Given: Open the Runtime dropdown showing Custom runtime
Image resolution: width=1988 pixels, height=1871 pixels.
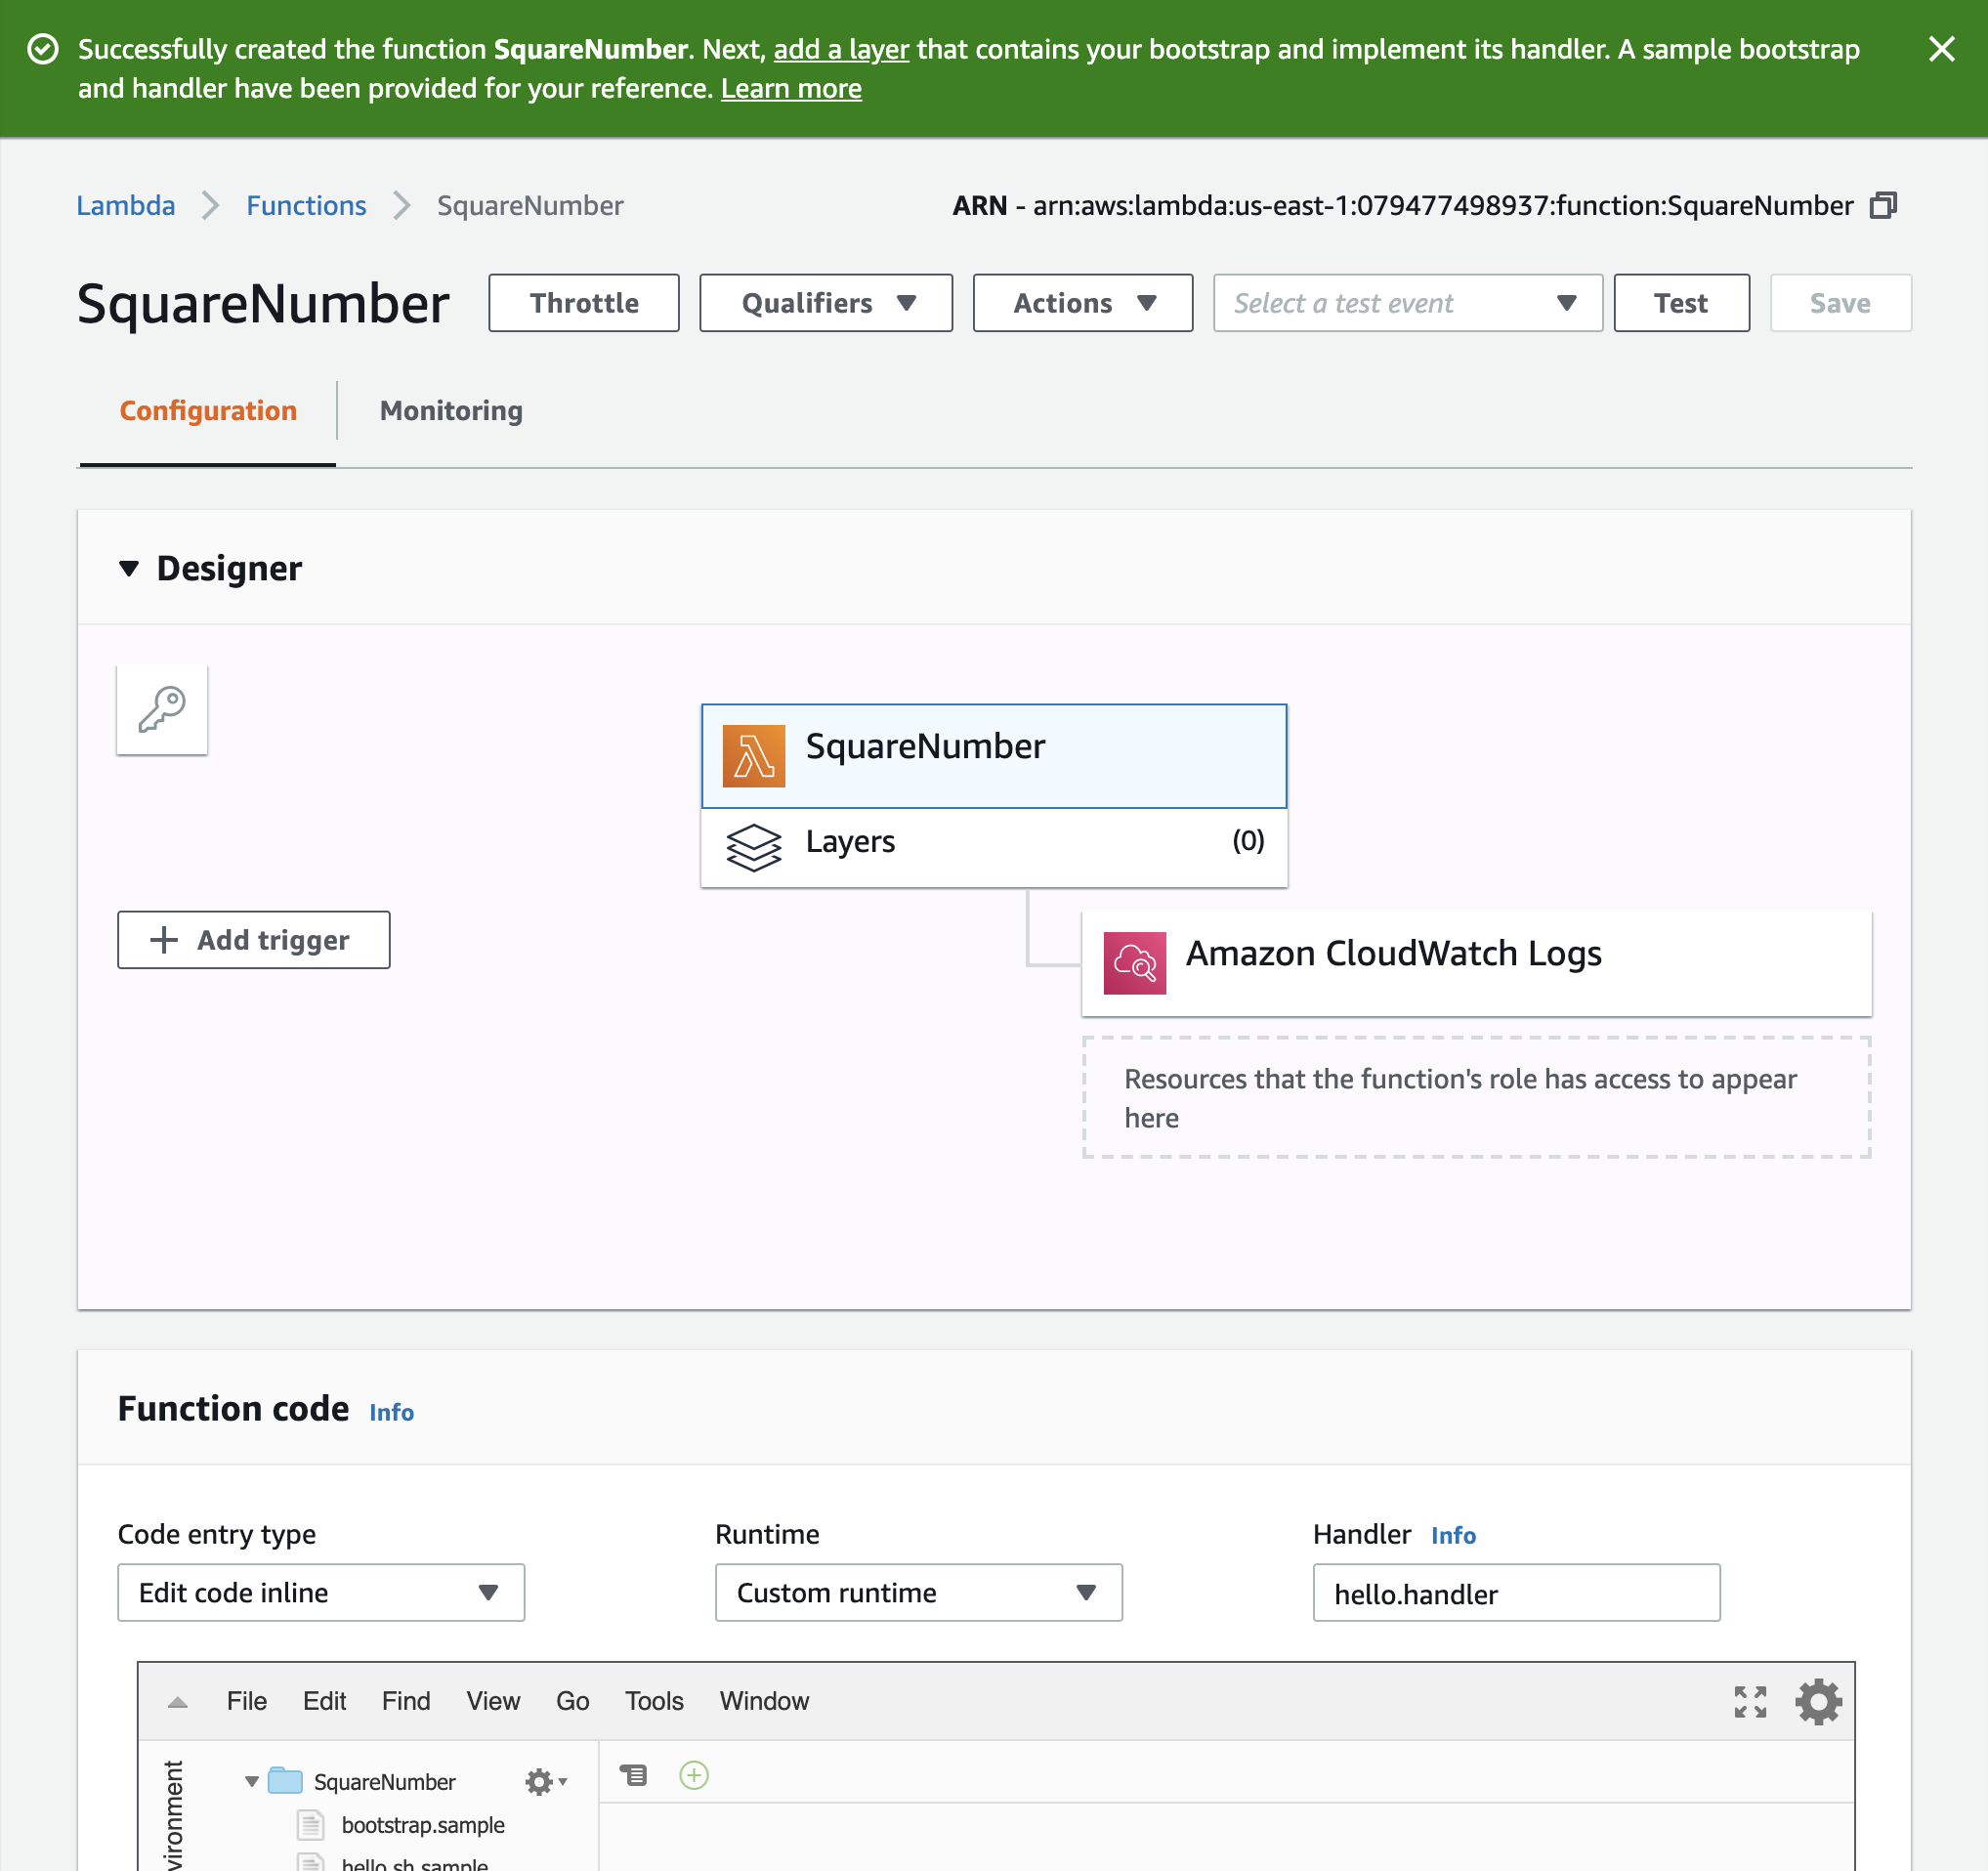Looking at the screenshot, I should [x=918, y=1592].
